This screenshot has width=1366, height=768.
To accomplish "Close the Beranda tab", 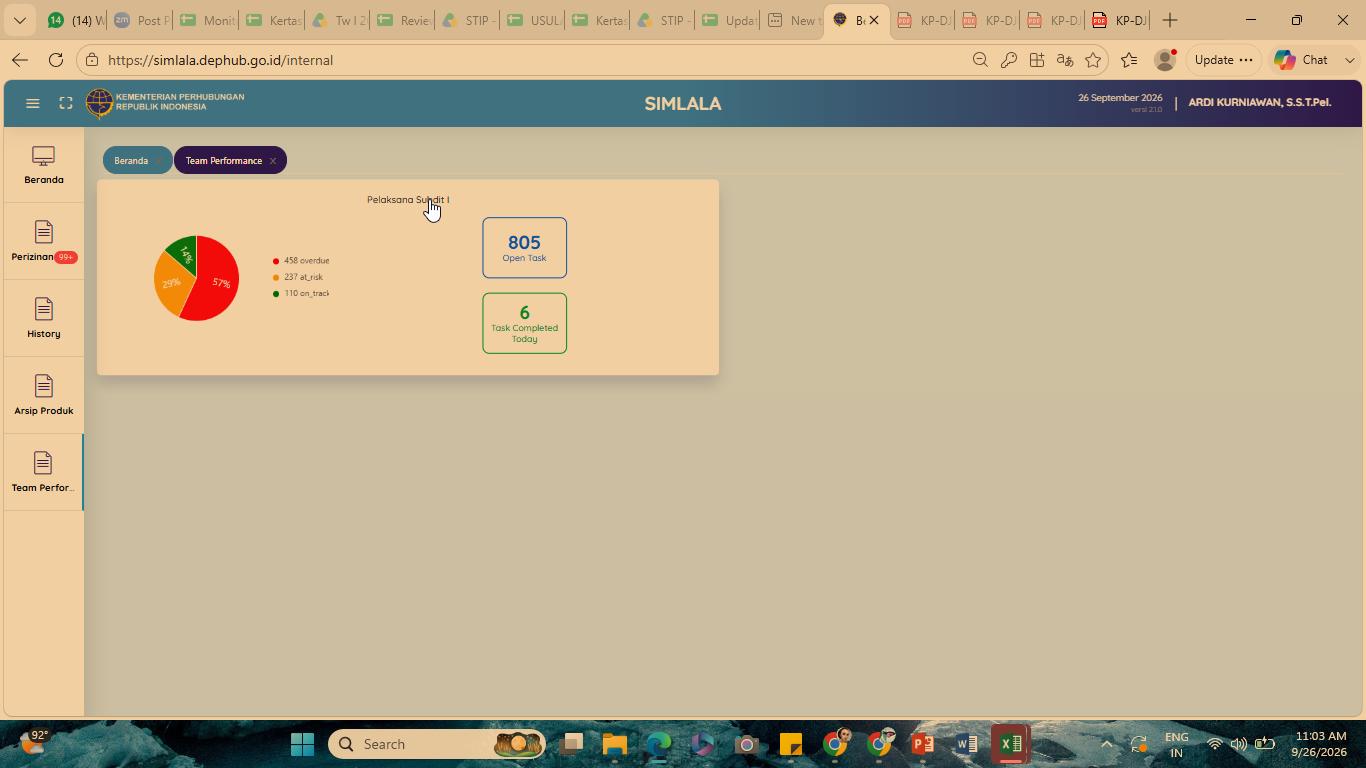I will tap(159, 161).
